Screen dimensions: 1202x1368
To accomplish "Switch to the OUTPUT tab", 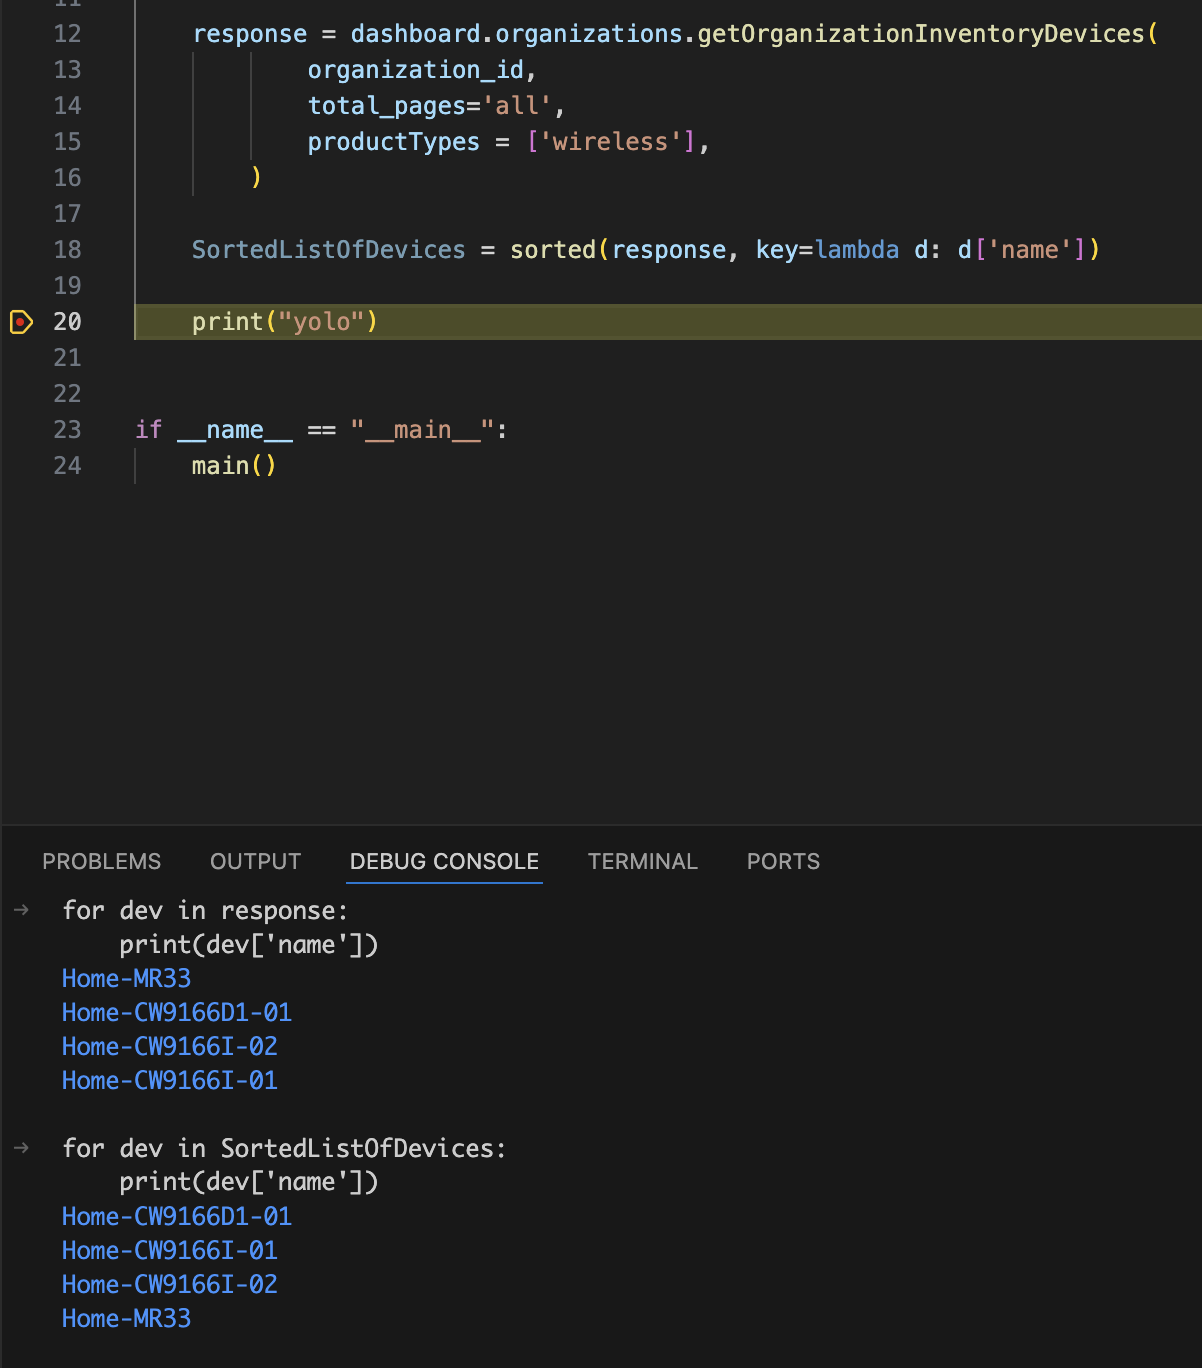I will (x=255, y=861).
